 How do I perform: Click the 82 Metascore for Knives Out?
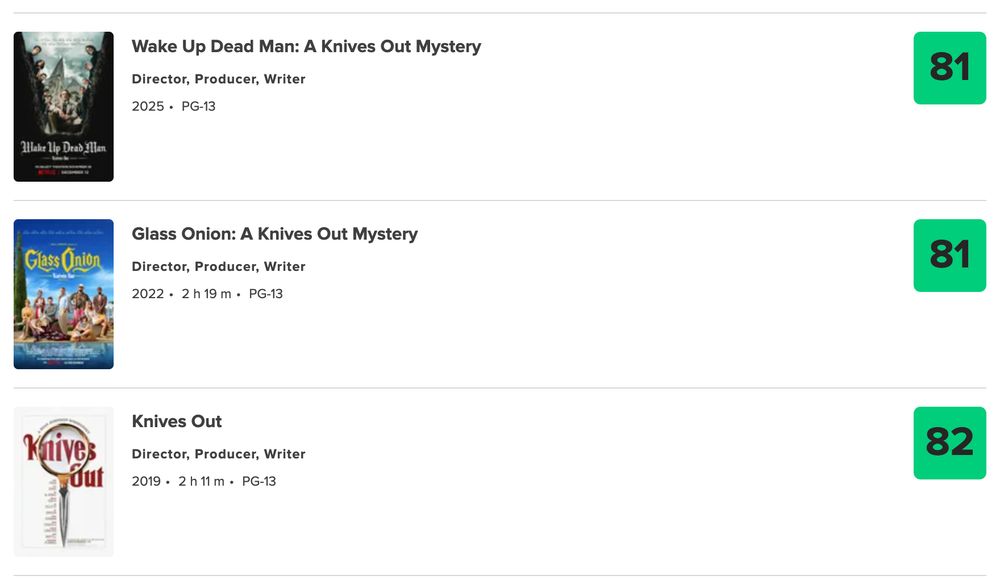click(948, 443)
